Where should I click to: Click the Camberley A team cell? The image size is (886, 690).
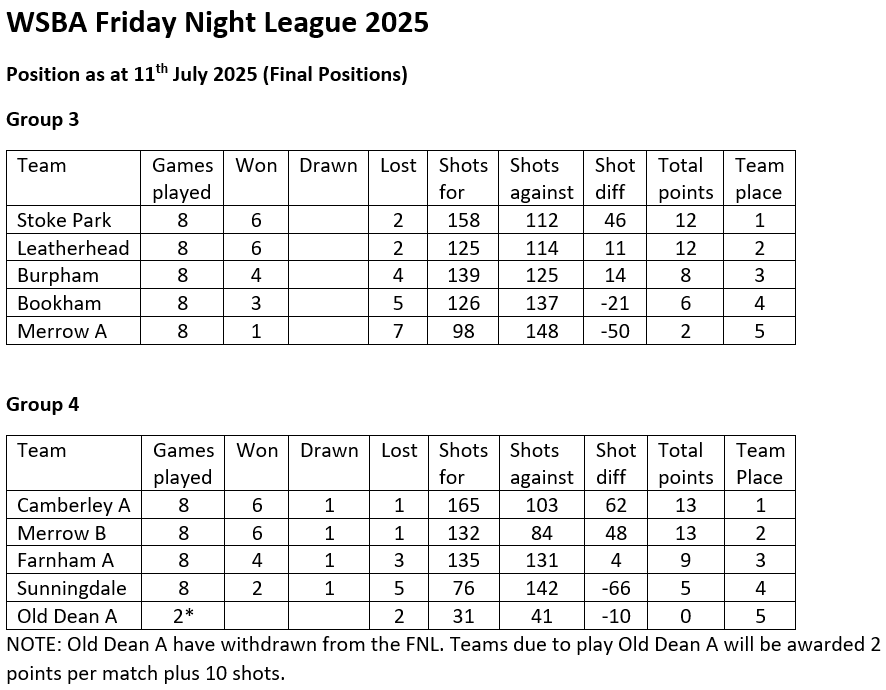coord(74,505)
